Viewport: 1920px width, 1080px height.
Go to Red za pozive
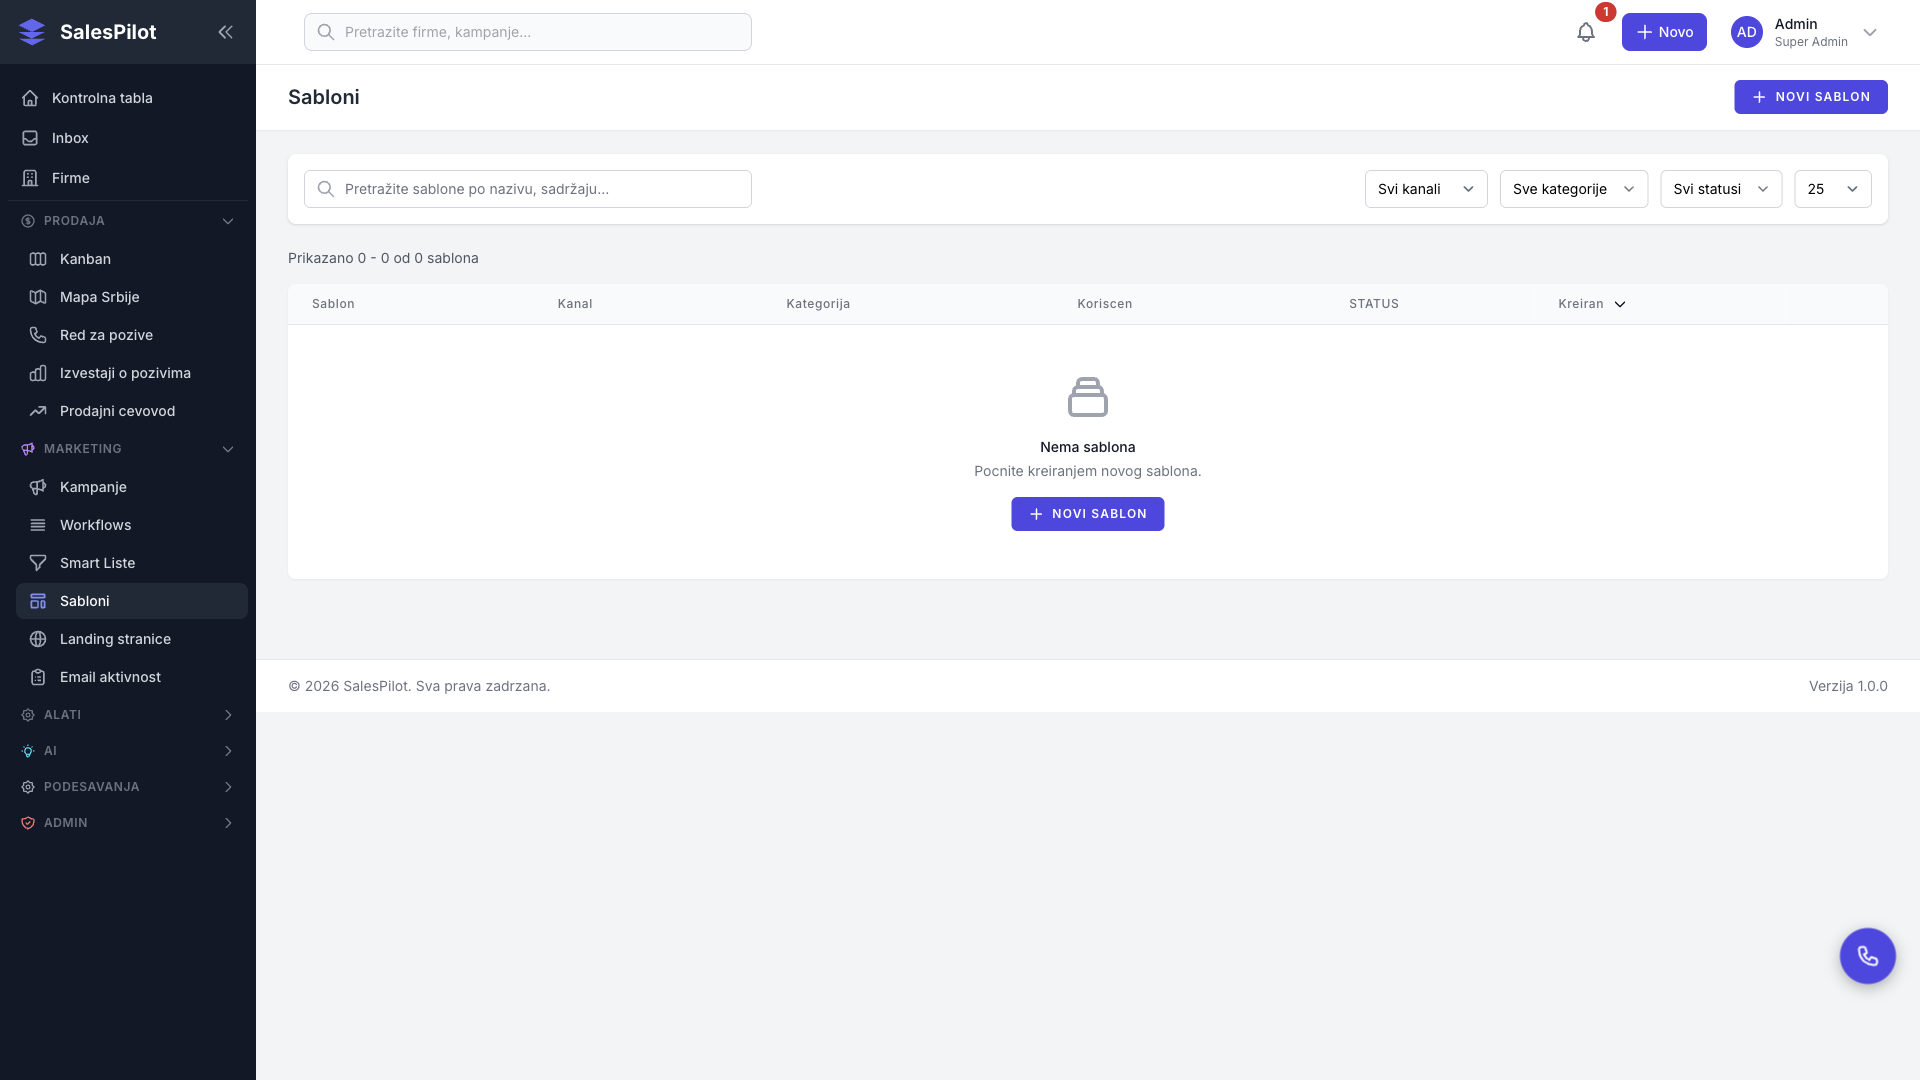[x=106, y=335]
